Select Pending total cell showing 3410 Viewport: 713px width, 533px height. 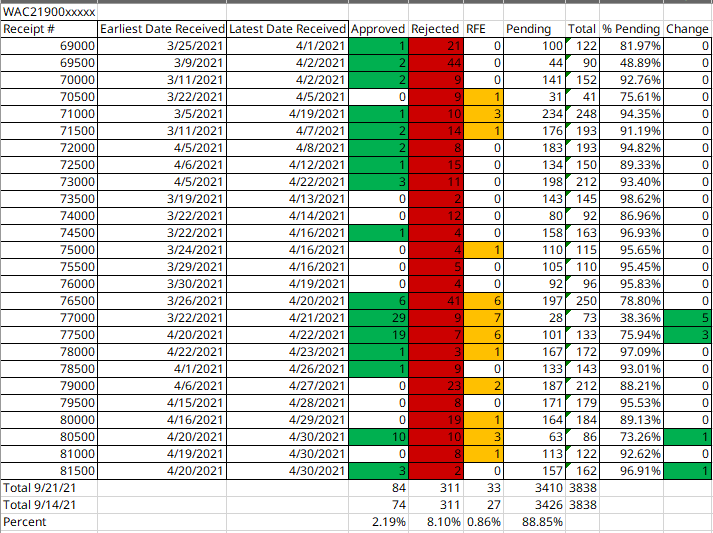coord(534,488)
